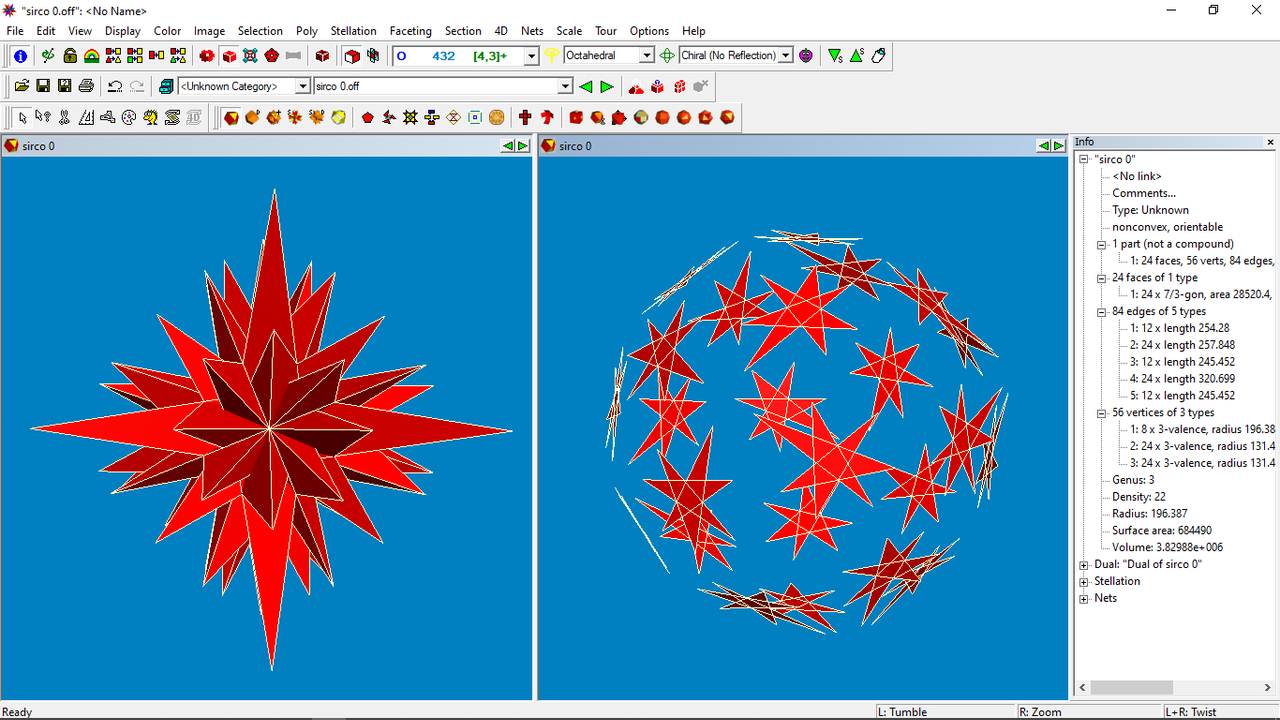Click the blue info icon in toolbar
The height and width of the screenshot is (720, 1280).
20,56
